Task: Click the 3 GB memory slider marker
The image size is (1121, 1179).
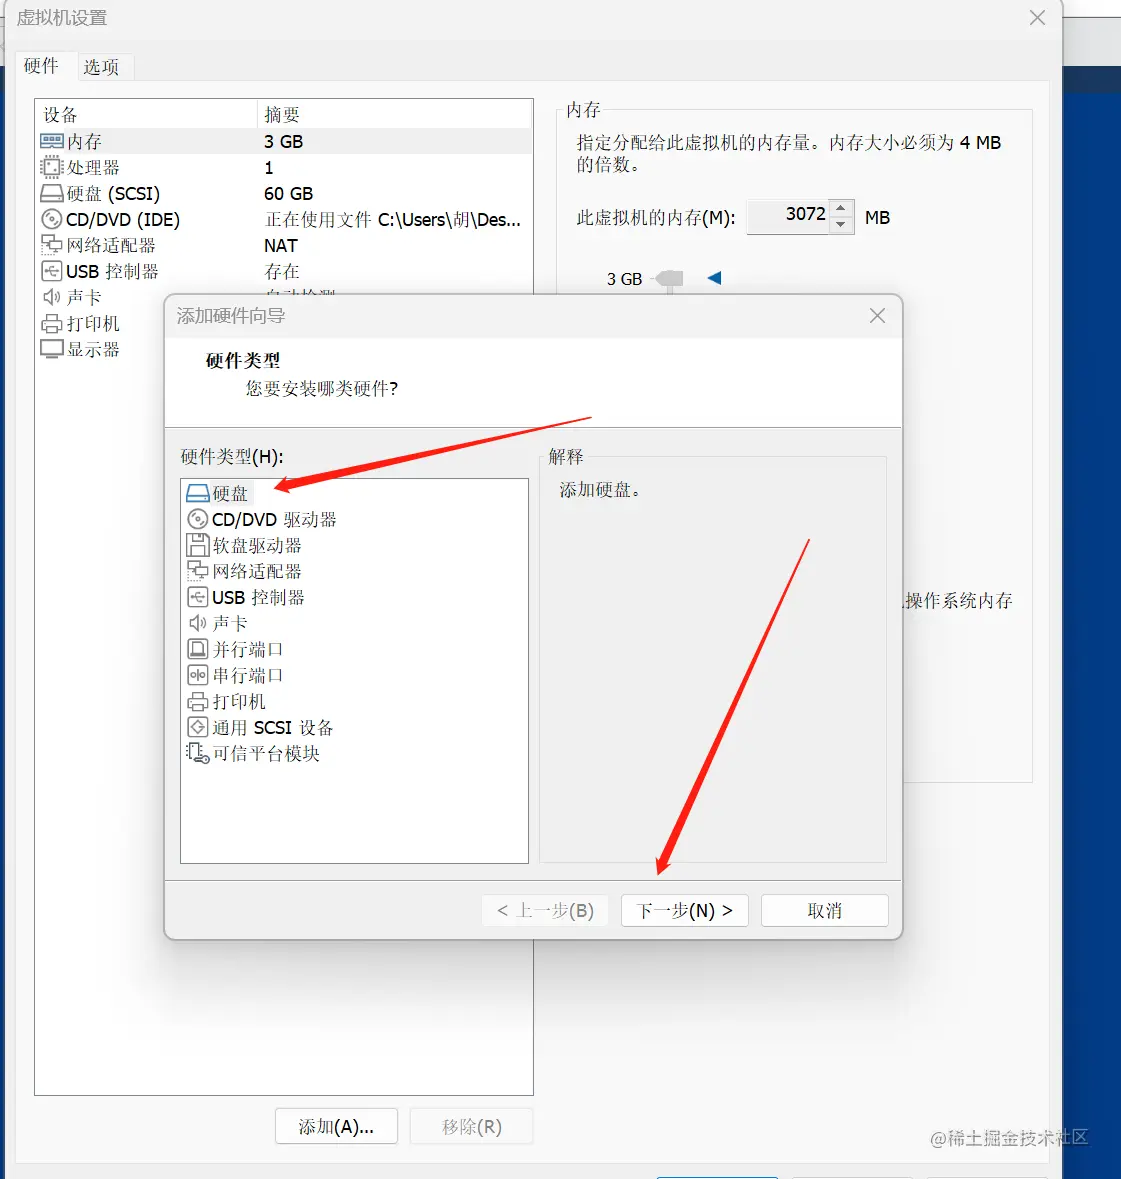Action: 668,279
